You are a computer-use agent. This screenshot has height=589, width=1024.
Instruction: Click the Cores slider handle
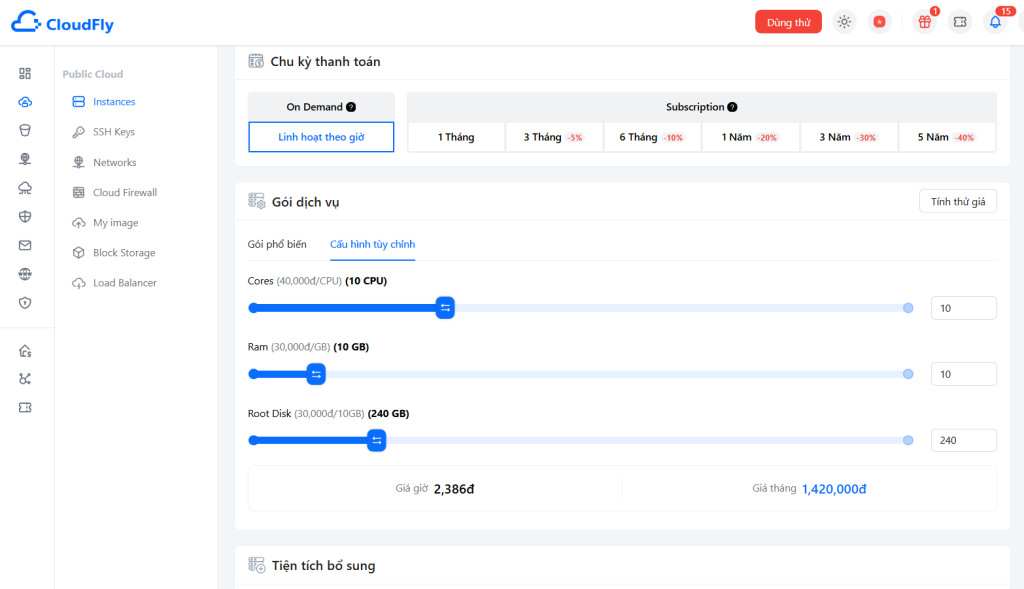(446, 308)
